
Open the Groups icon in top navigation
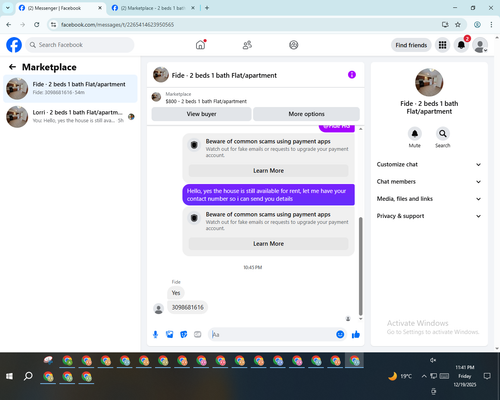point(294,45)
